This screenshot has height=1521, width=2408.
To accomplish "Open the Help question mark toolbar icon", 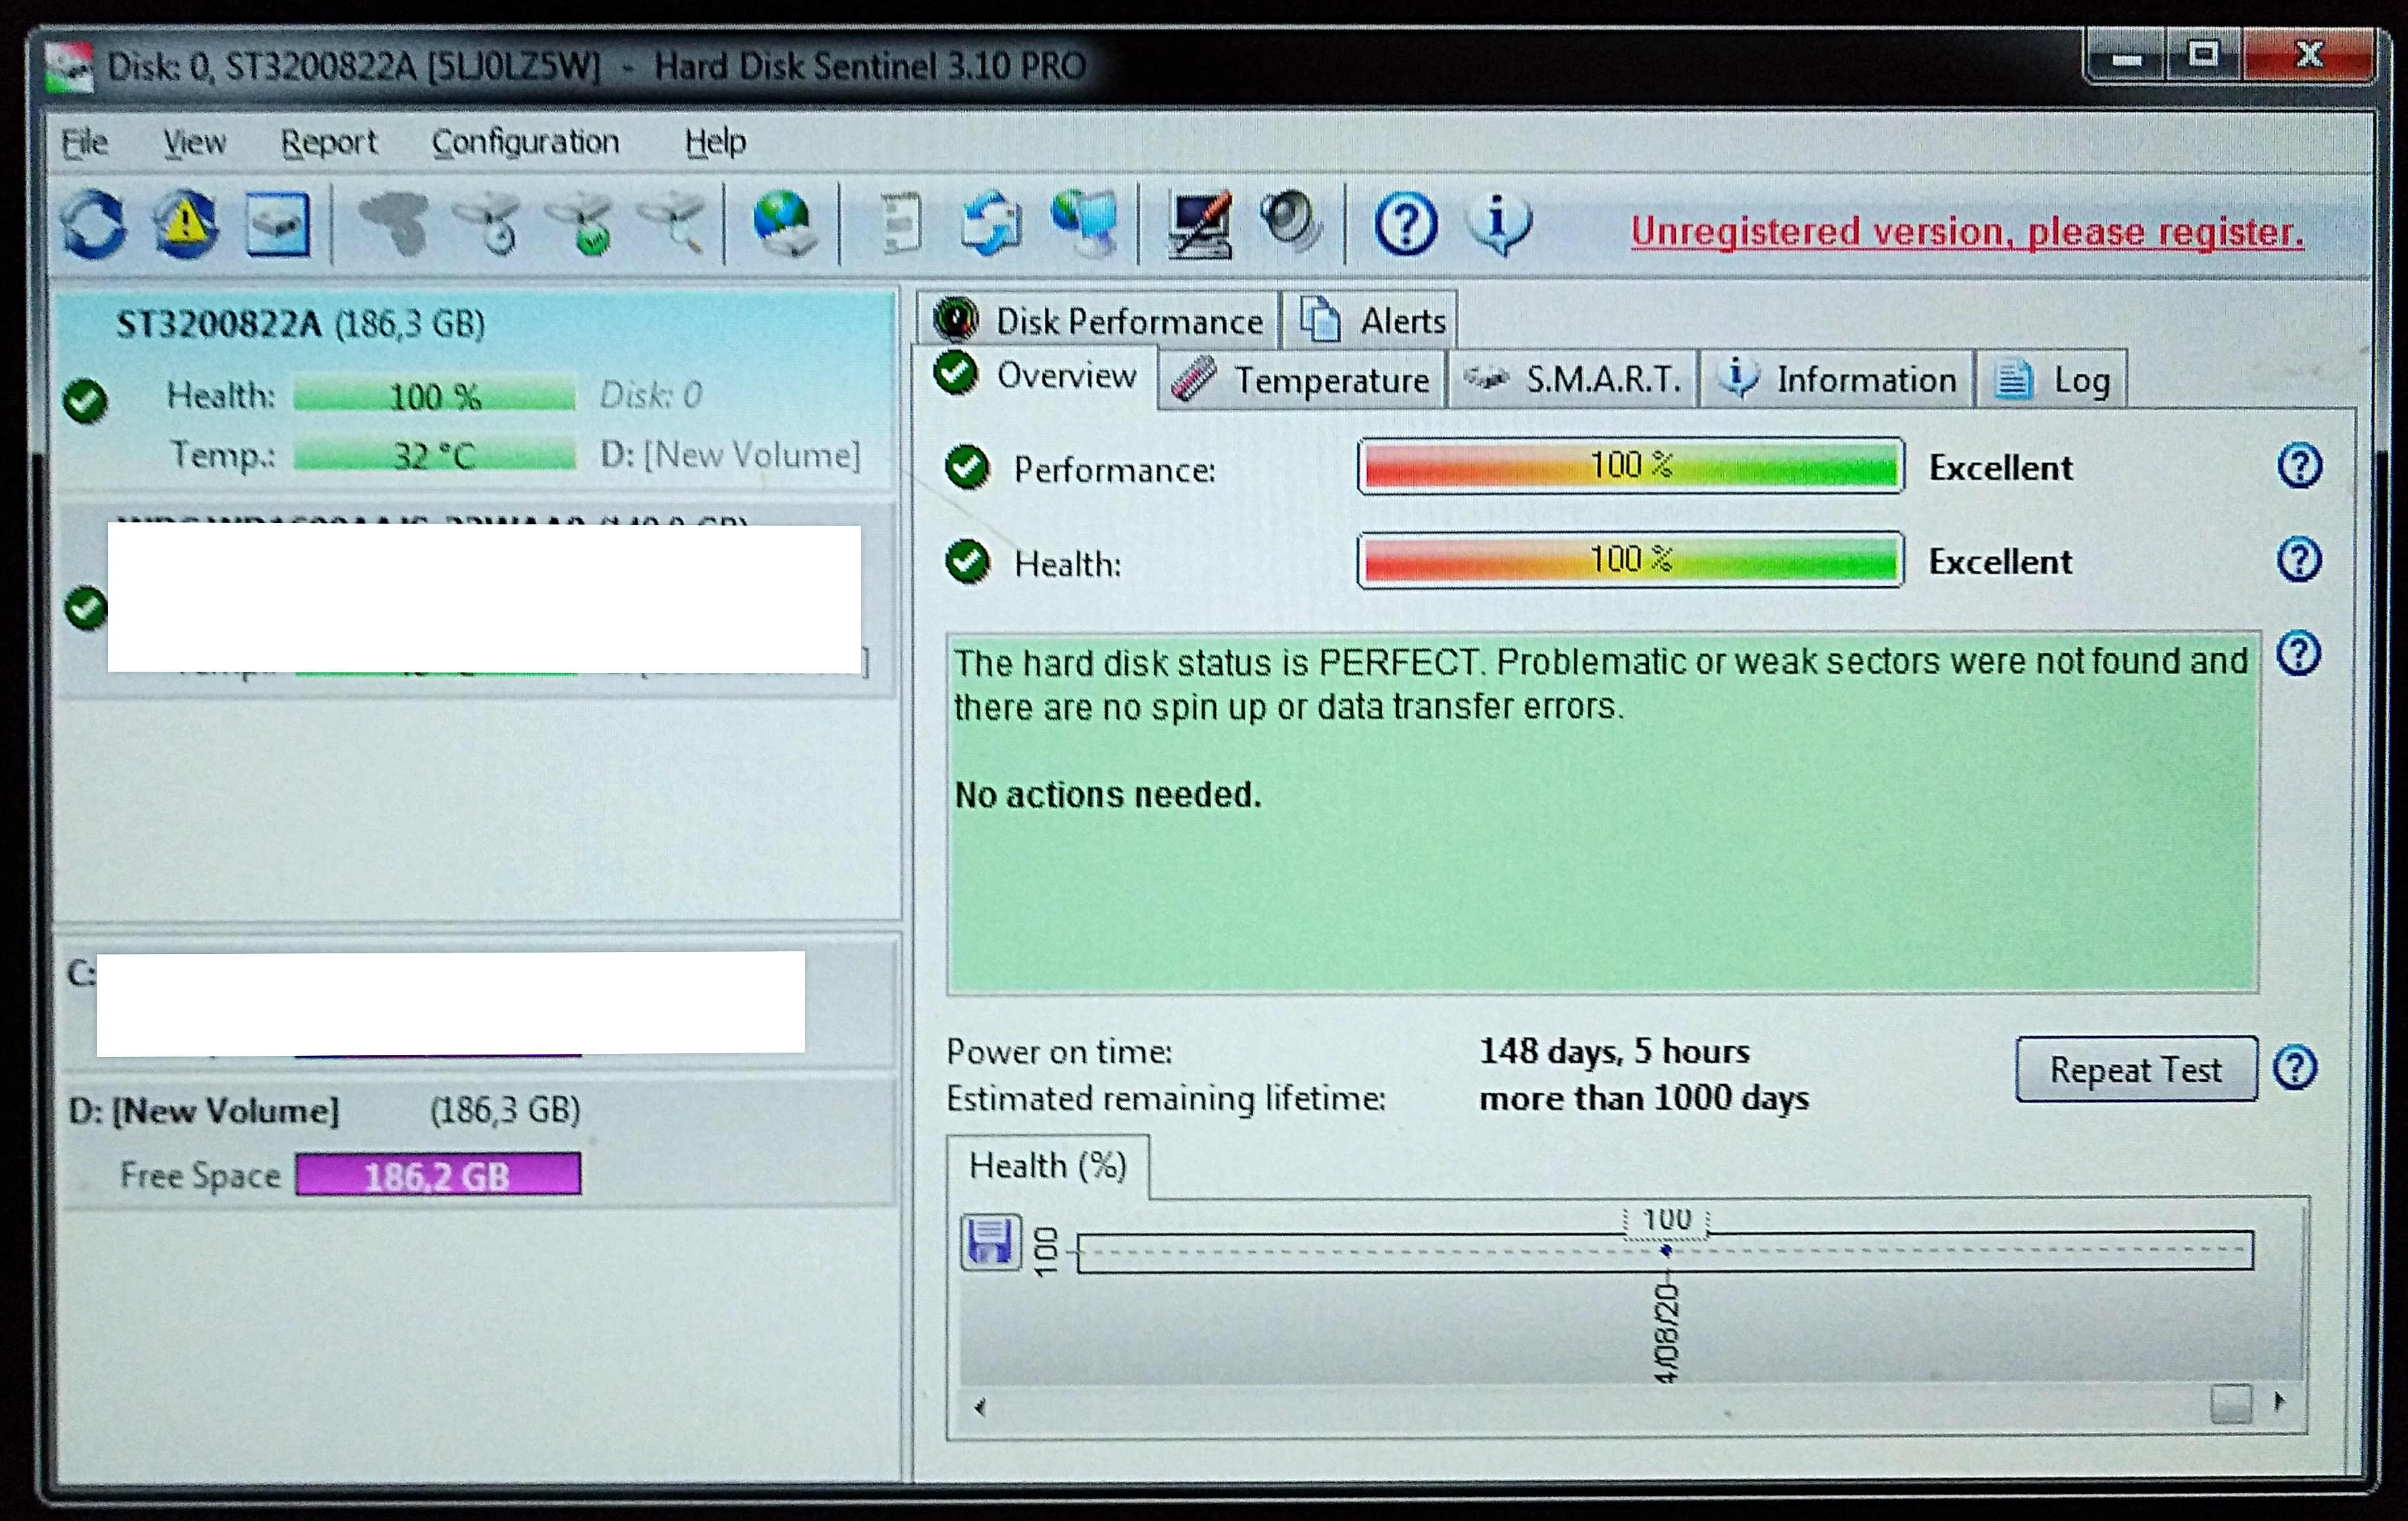I will (1405, 224).
